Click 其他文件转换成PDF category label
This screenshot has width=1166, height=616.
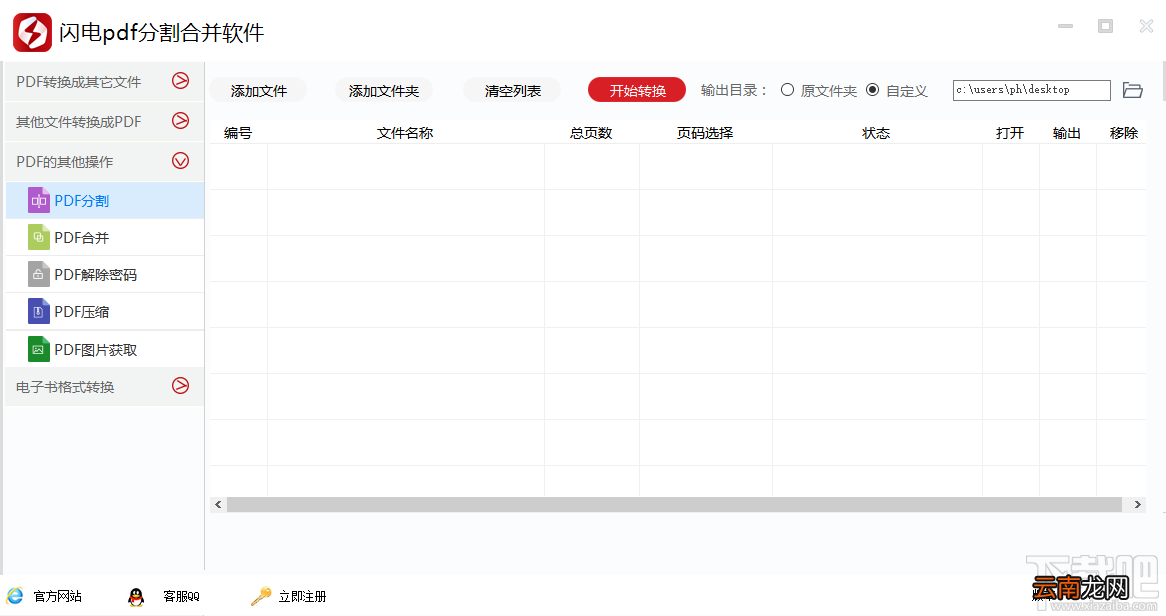79,122
